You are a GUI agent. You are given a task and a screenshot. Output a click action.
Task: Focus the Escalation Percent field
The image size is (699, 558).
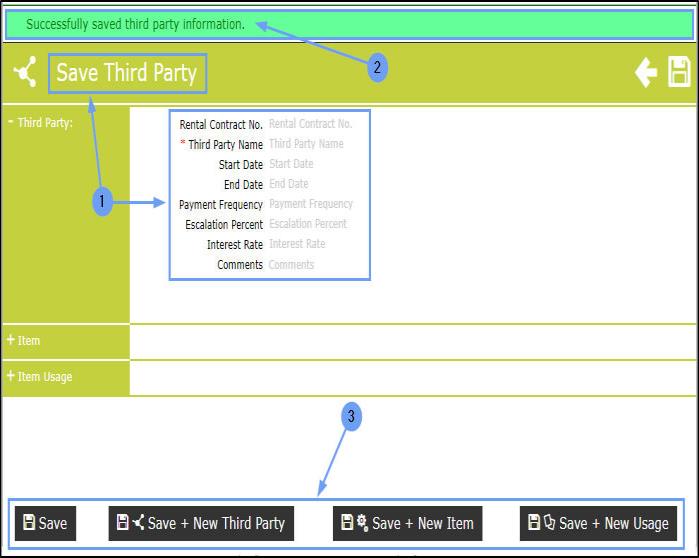coord(308,224)
